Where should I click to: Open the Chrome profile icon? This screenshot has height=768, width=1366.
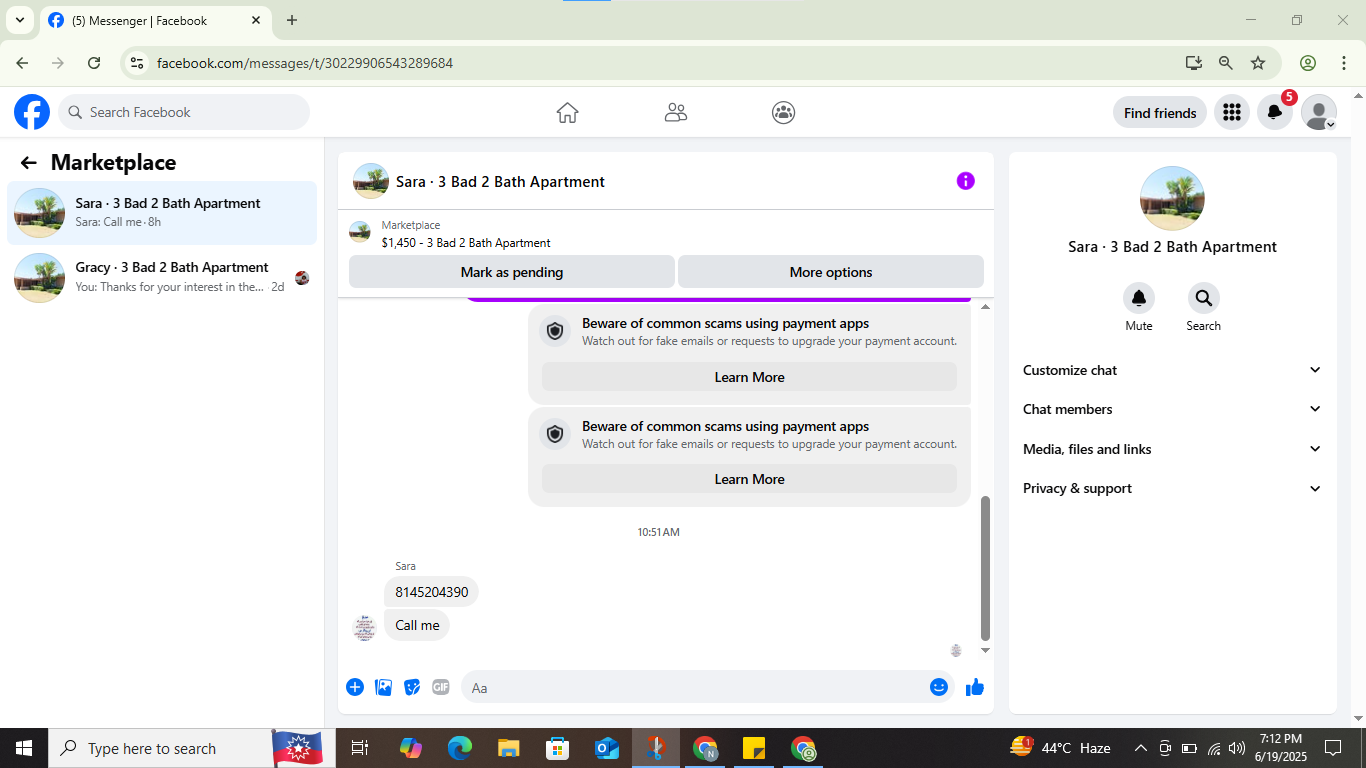click(1308, 63)
